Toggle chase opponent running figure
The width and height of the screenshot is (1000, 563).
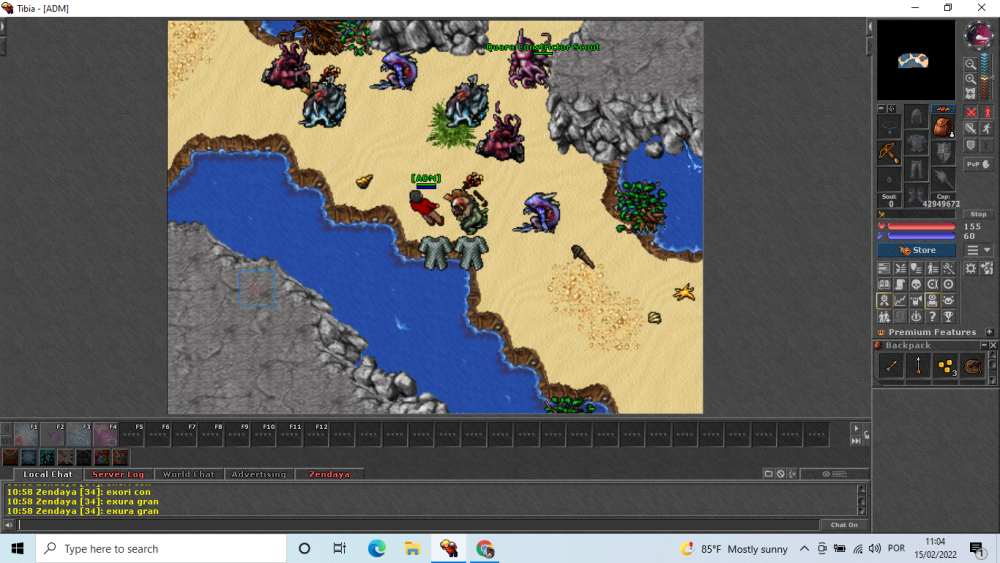(x=987, y=128)
